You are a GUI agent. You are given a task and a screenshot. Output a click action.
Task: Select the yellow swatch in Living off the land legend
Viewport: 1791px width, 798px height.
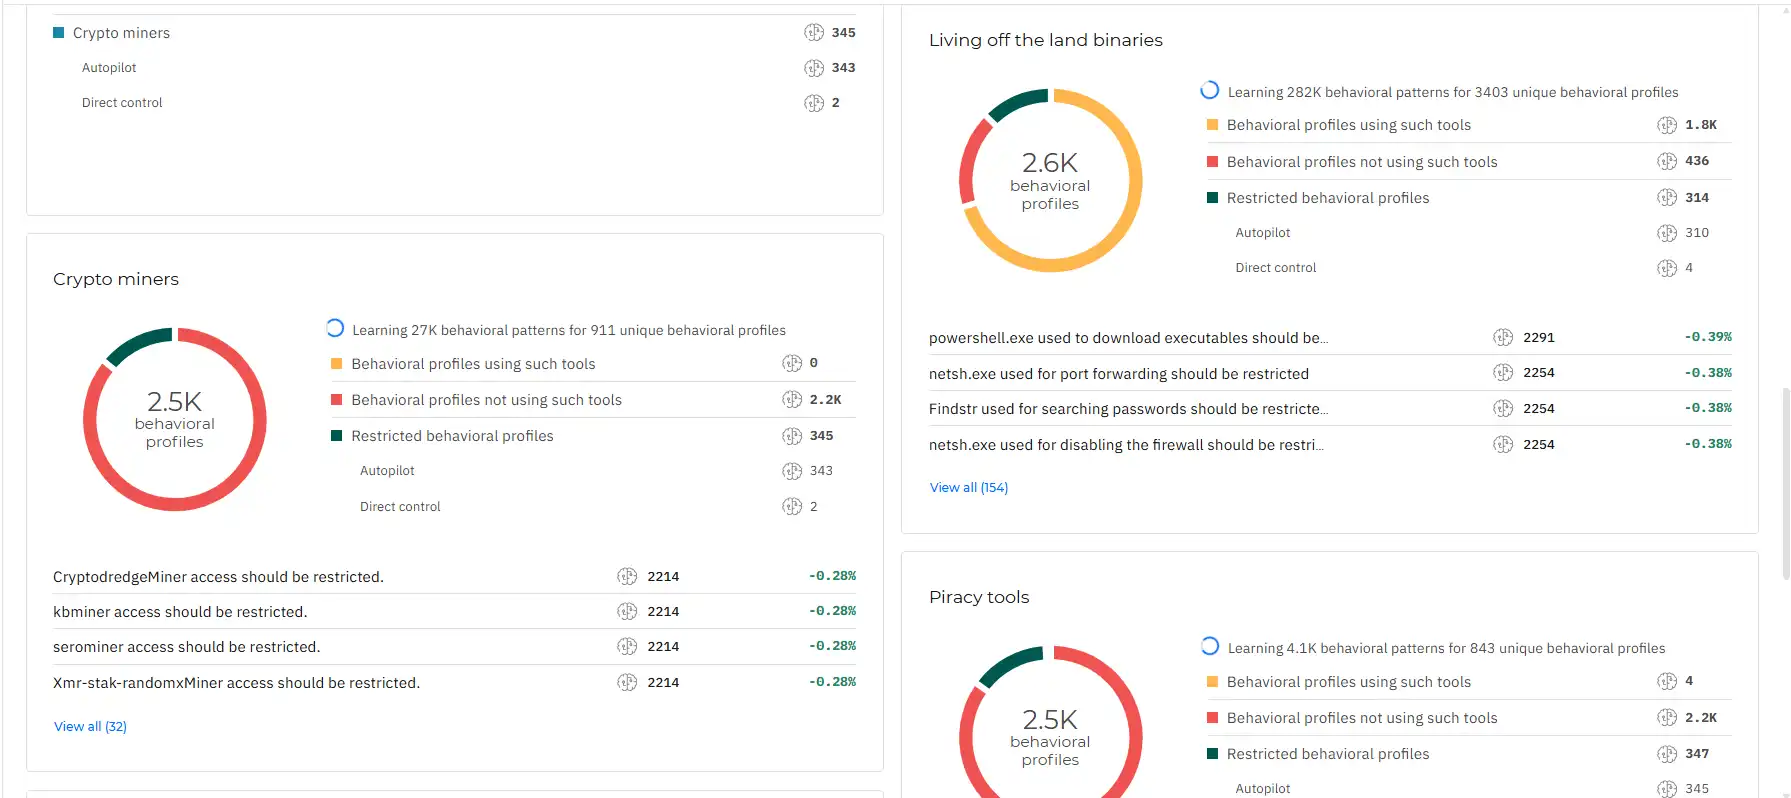pyautogui.click(x=1212, y=125)
